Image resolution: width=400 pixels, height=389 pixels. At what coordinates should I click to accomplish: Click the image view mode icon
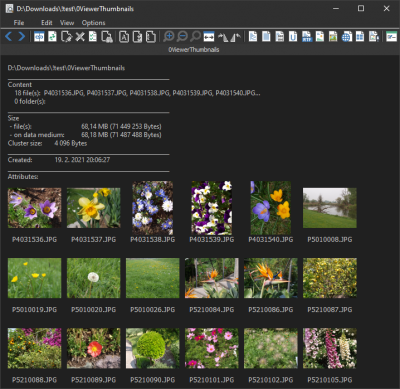333,36
